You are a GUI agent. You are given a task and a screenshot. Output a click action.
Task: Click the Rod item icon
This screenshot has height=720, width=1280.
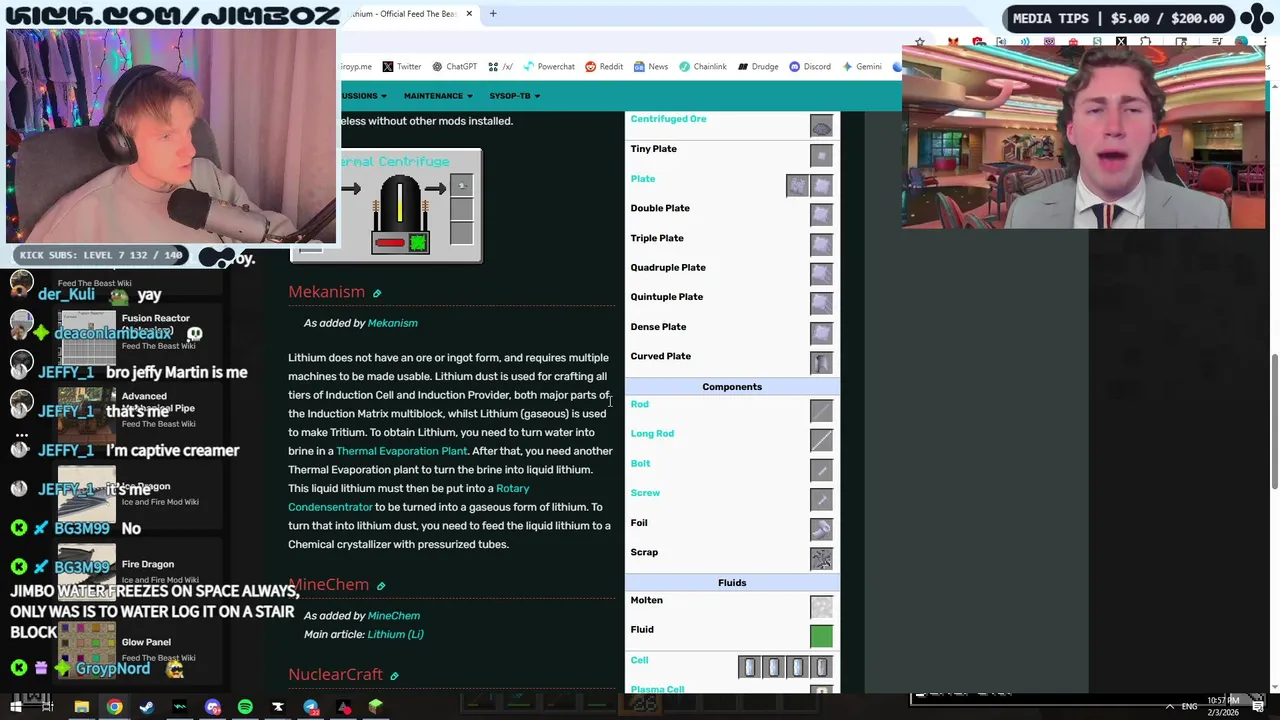point(821,411)
